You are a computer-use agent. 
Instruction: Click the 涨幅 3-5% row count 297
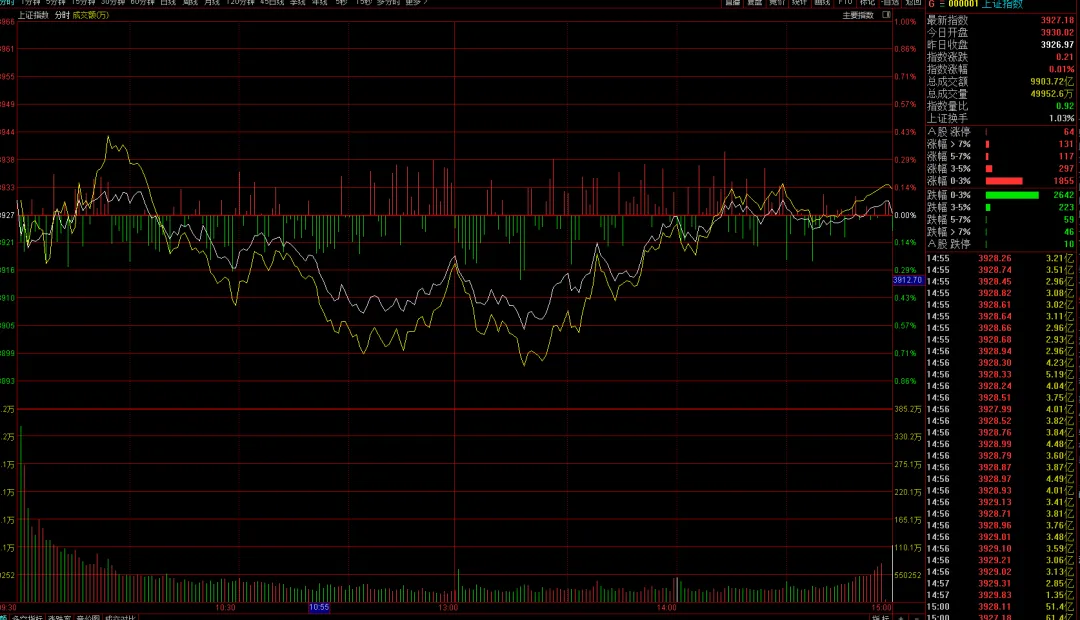coord(1066,169)
